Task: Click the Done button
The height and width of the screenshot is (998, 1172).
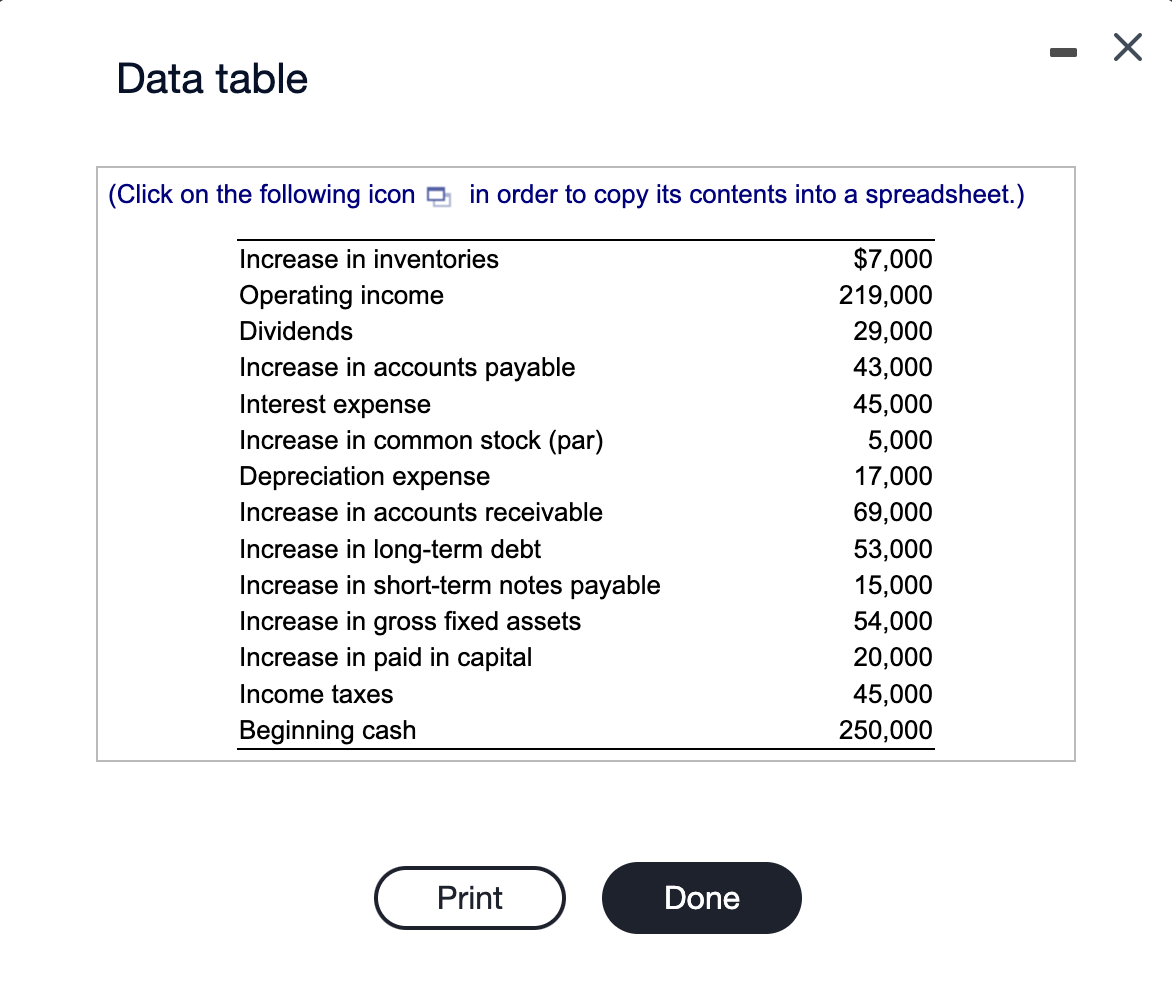Action: [701, 897]
